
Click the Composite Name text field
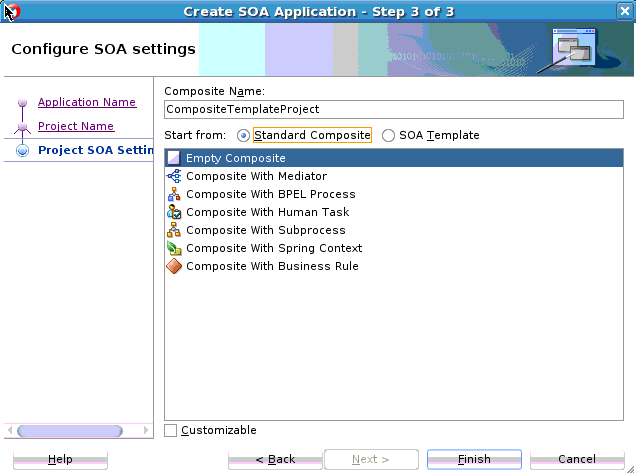tap(393, 109)
